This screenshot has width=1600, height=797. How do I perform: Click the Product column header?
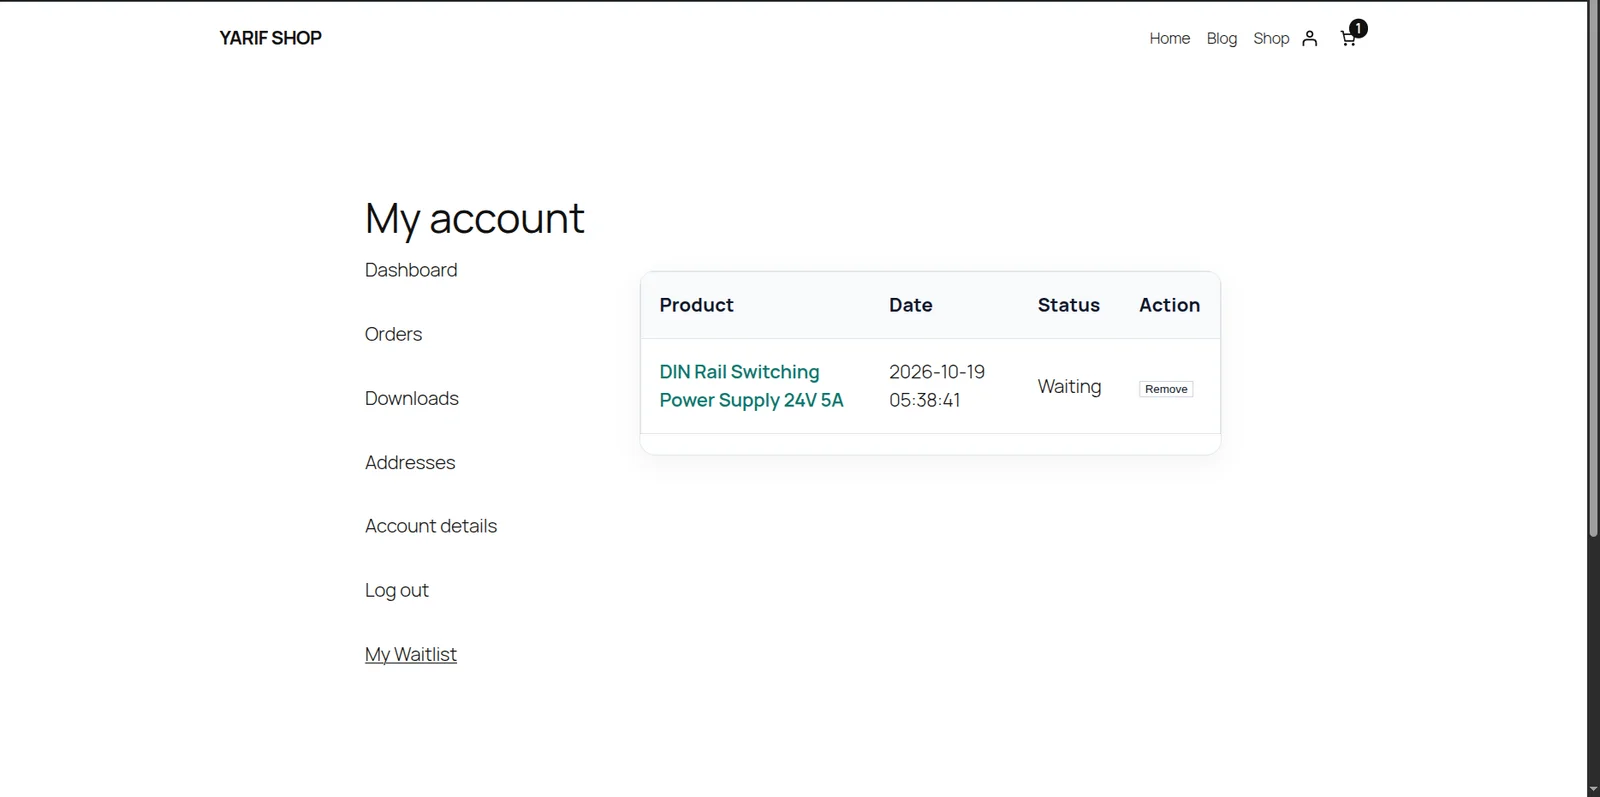(x=696, y=305)
